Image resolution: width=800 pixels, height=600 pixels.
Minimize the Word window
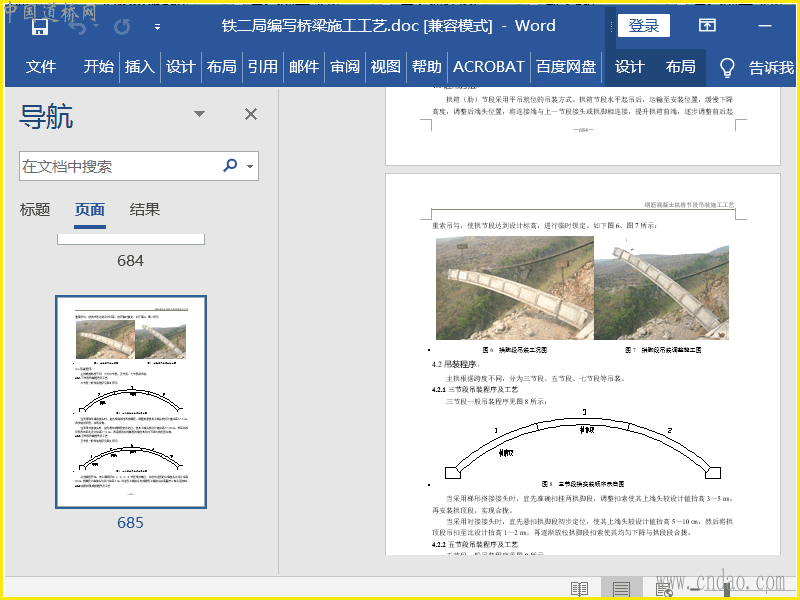(x=764, y=26)
